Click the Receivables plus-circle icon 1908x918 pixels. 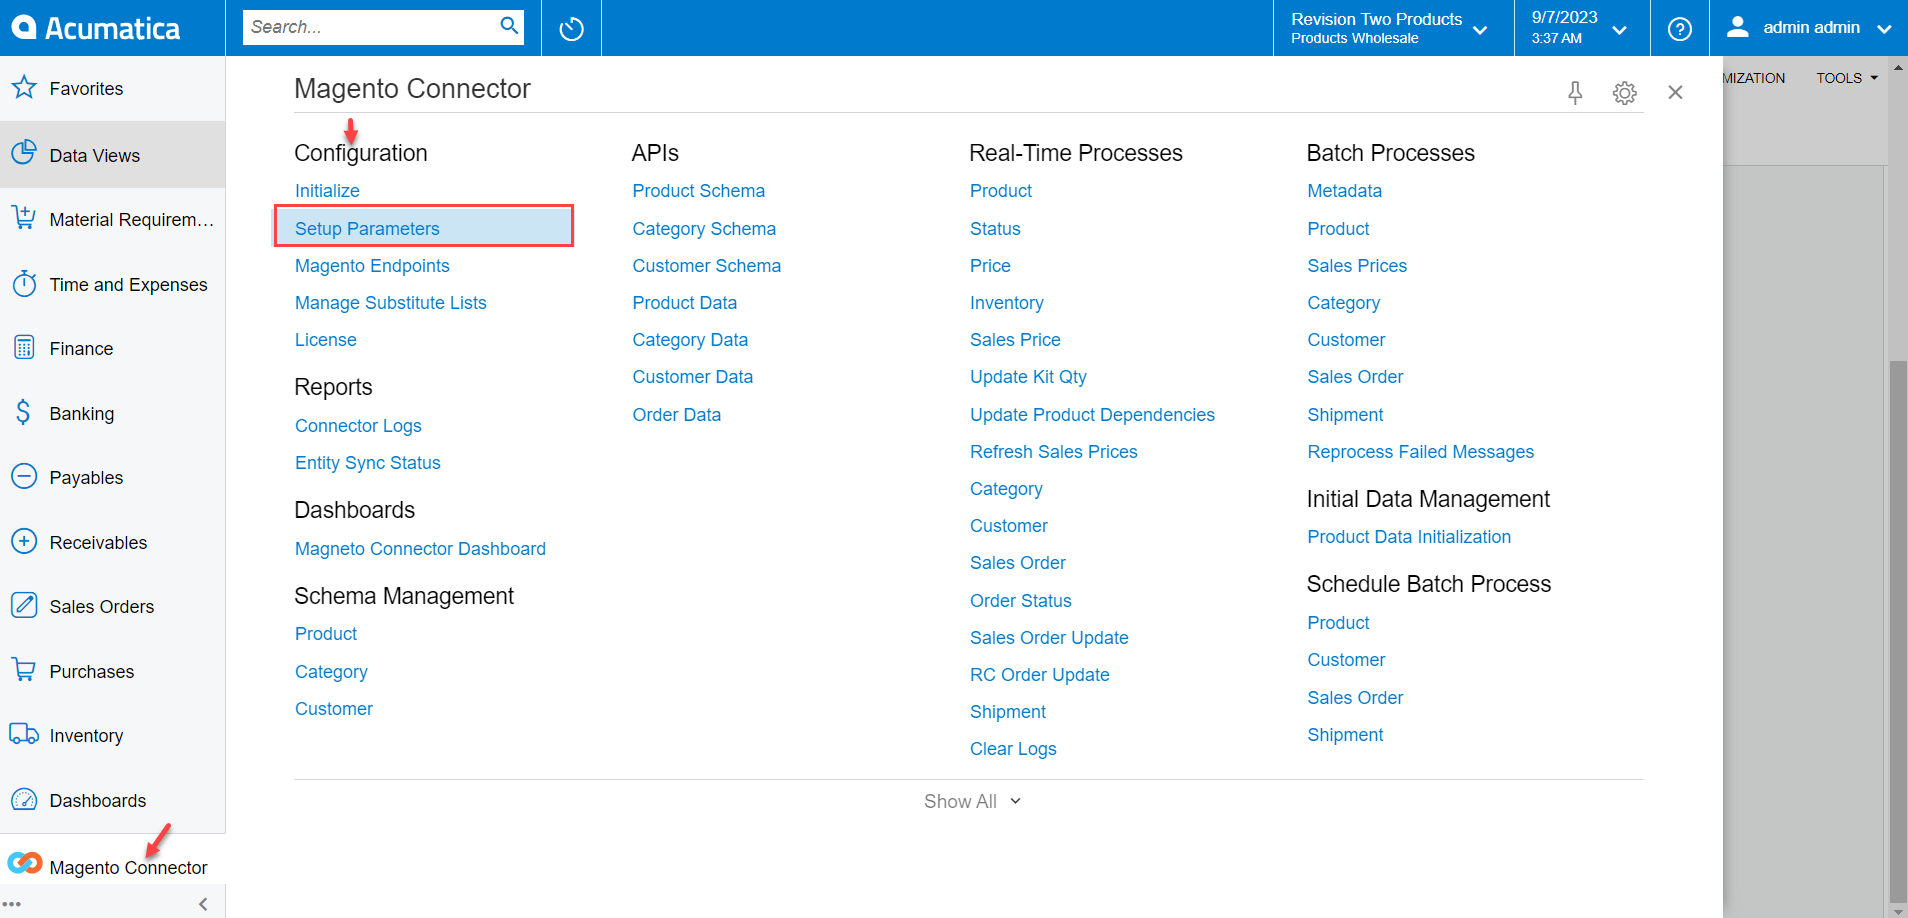pyautogui.click(x=24, y=541)
